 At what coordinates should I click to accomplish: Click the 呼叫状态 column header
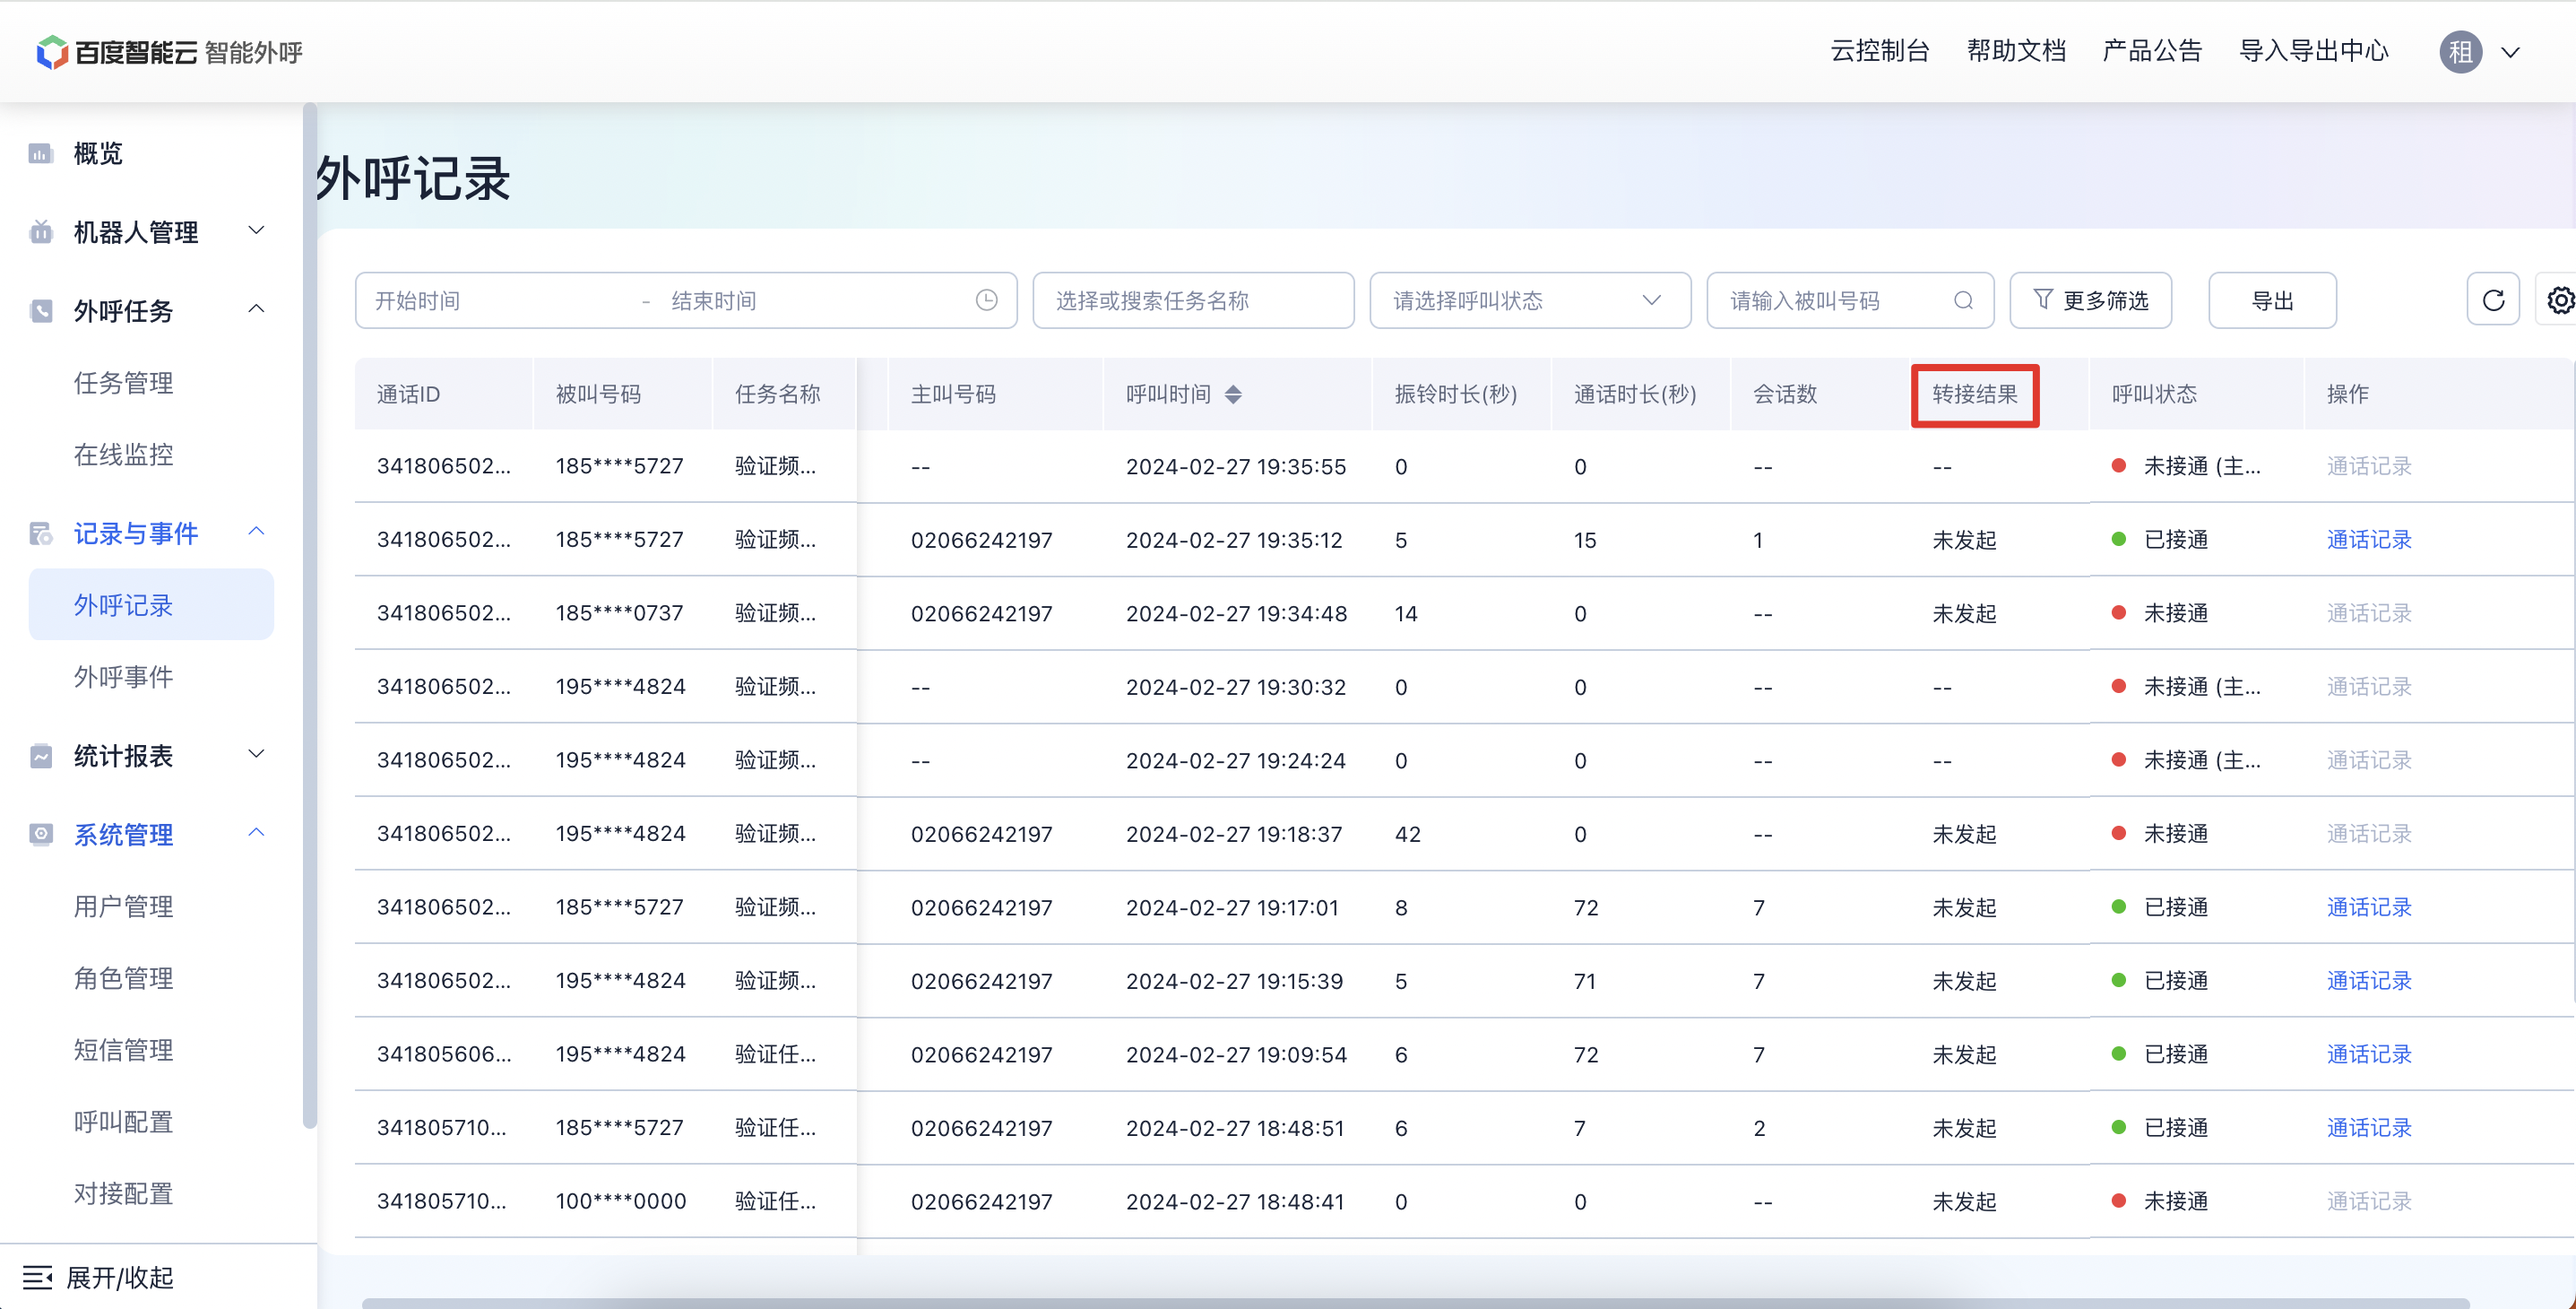pyautogui.click(x=2154, y=394)
